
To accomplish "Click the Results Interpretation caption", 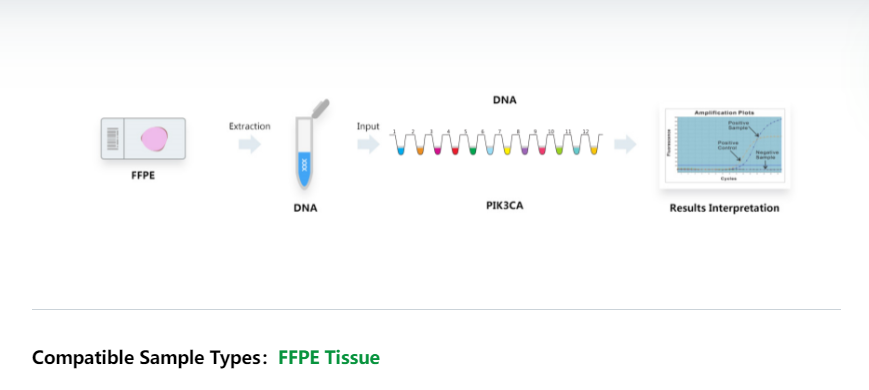I will coord(724,208).
